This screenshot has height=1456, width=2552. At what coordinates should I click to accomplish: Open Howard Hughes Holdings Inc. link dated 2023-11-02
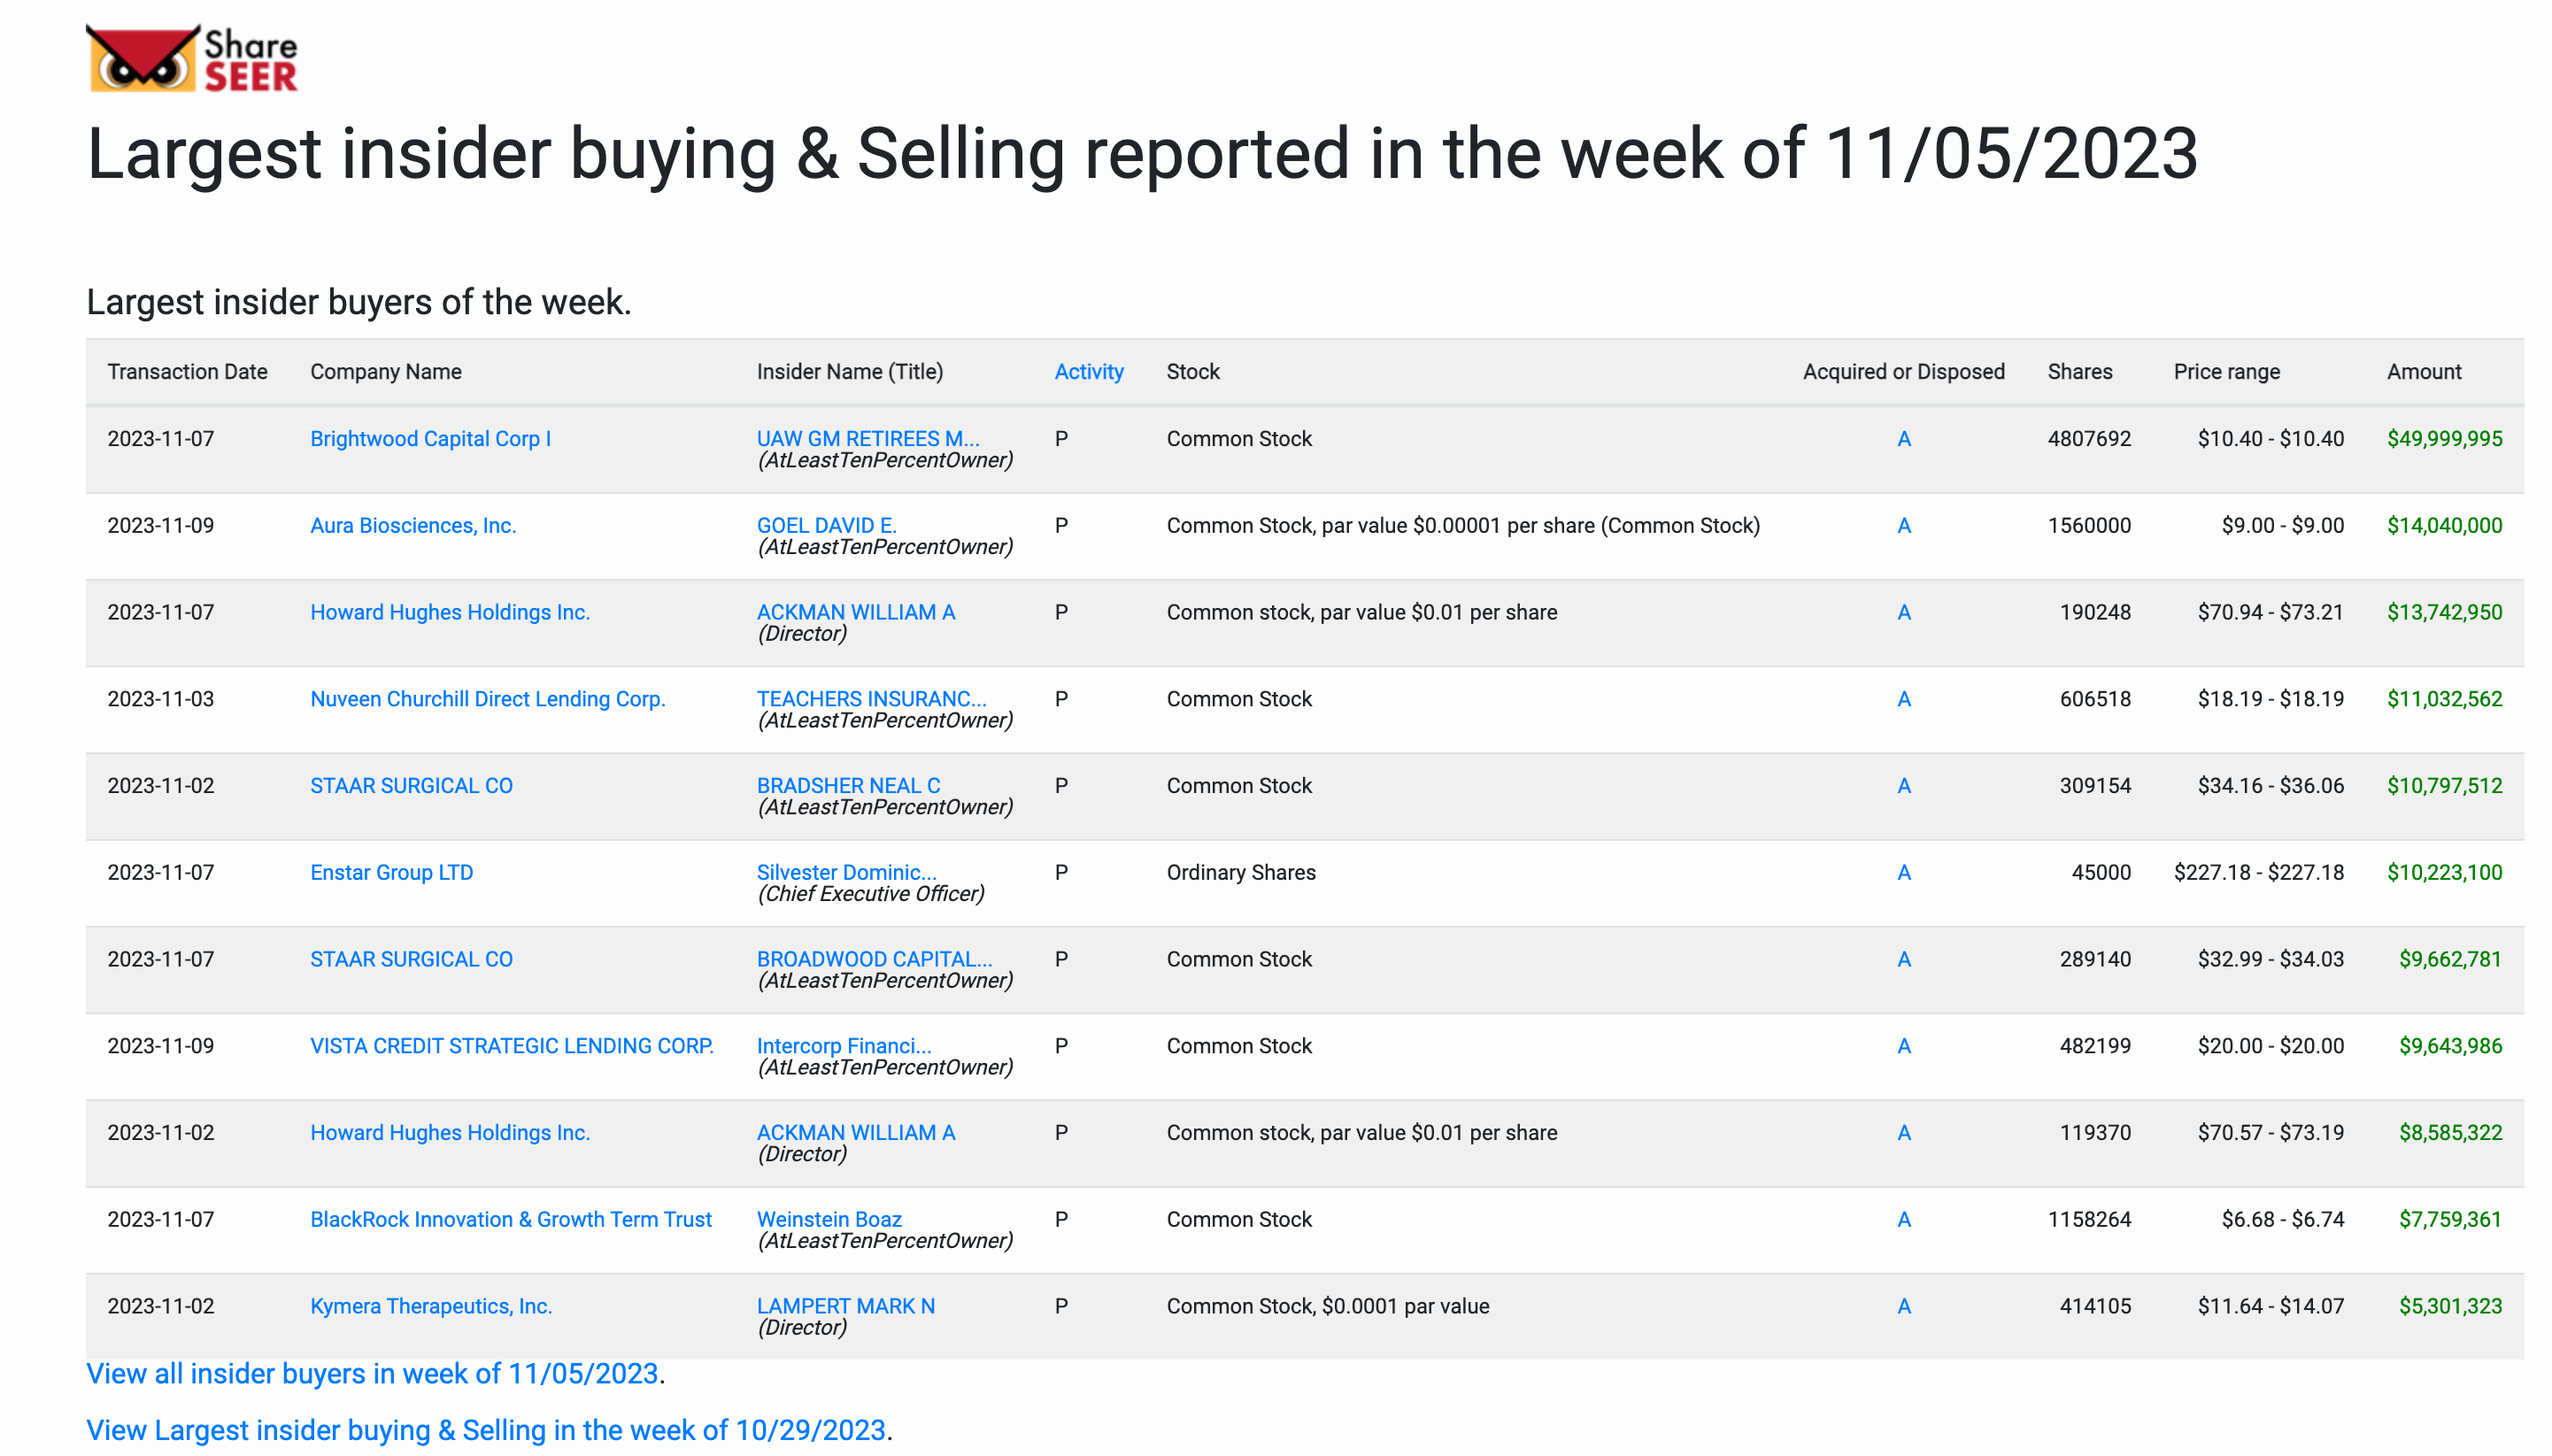[x=450, y=1133]
